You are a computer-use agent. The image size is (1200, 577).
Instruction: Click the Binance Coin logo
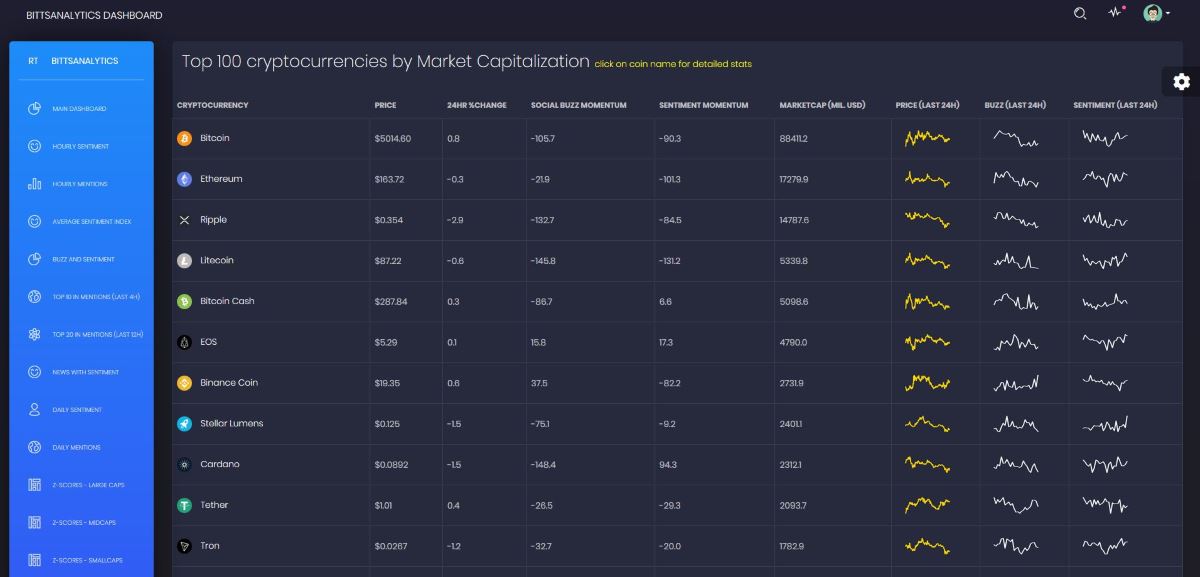(184, 383)
